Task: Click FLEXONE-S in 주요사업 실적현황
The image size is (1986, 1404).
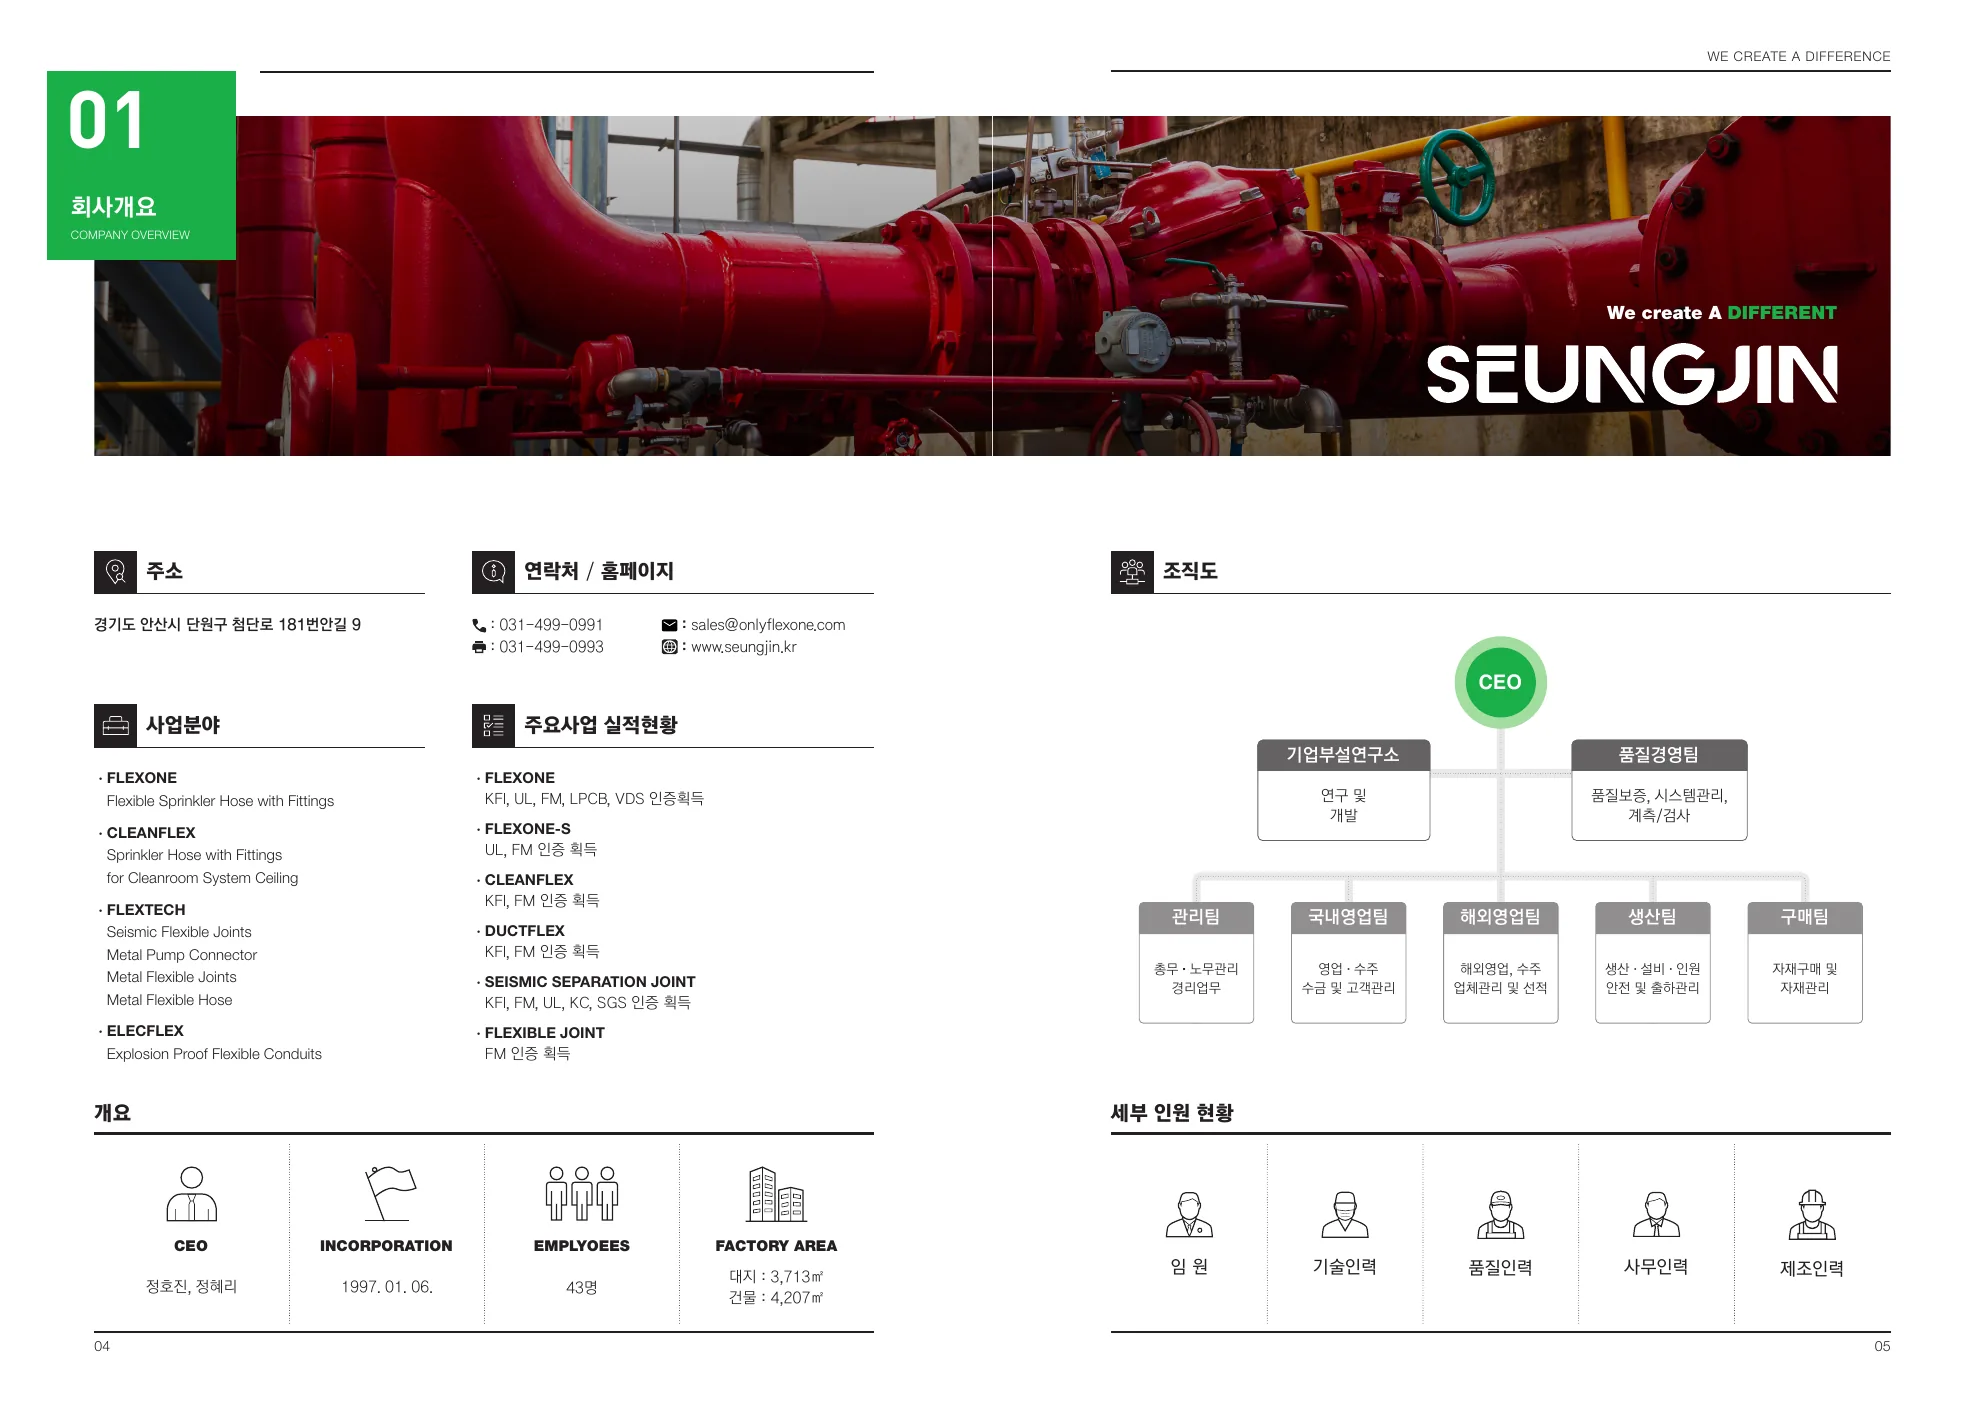Action: [x=527, y=829]
